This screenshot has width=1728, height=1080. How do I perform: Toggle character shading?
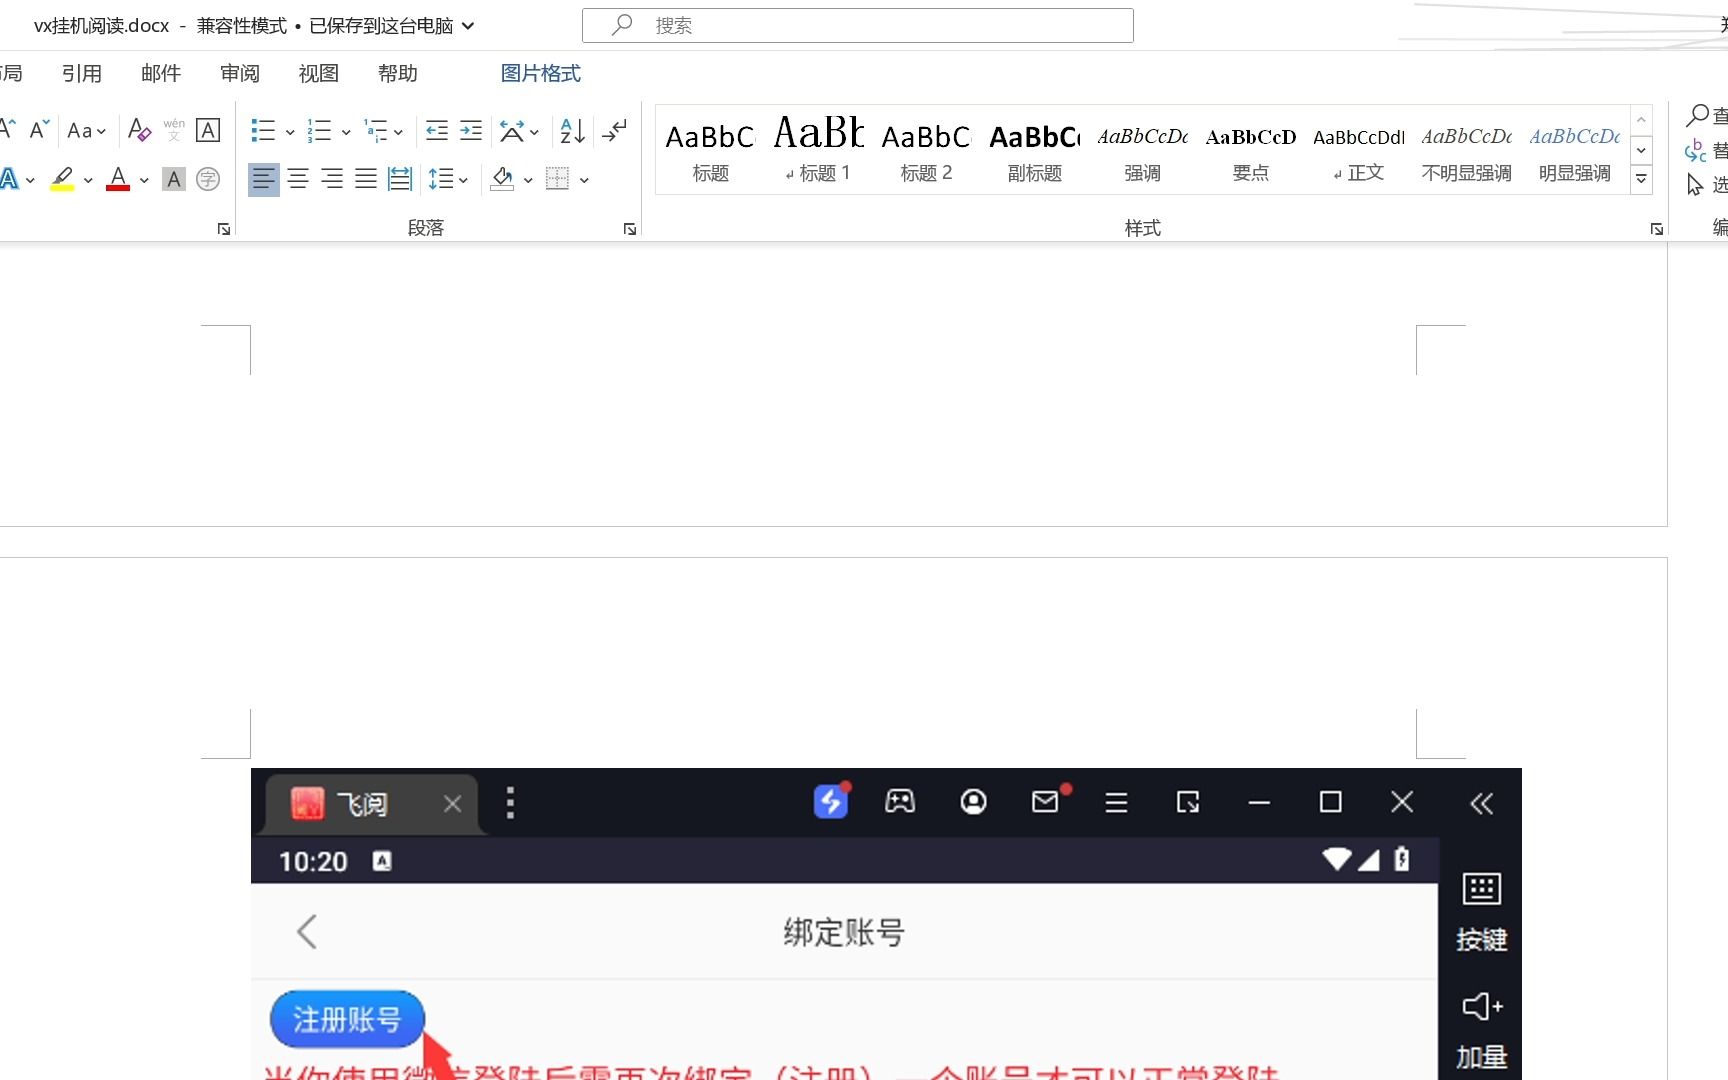[x=174, y=179]
